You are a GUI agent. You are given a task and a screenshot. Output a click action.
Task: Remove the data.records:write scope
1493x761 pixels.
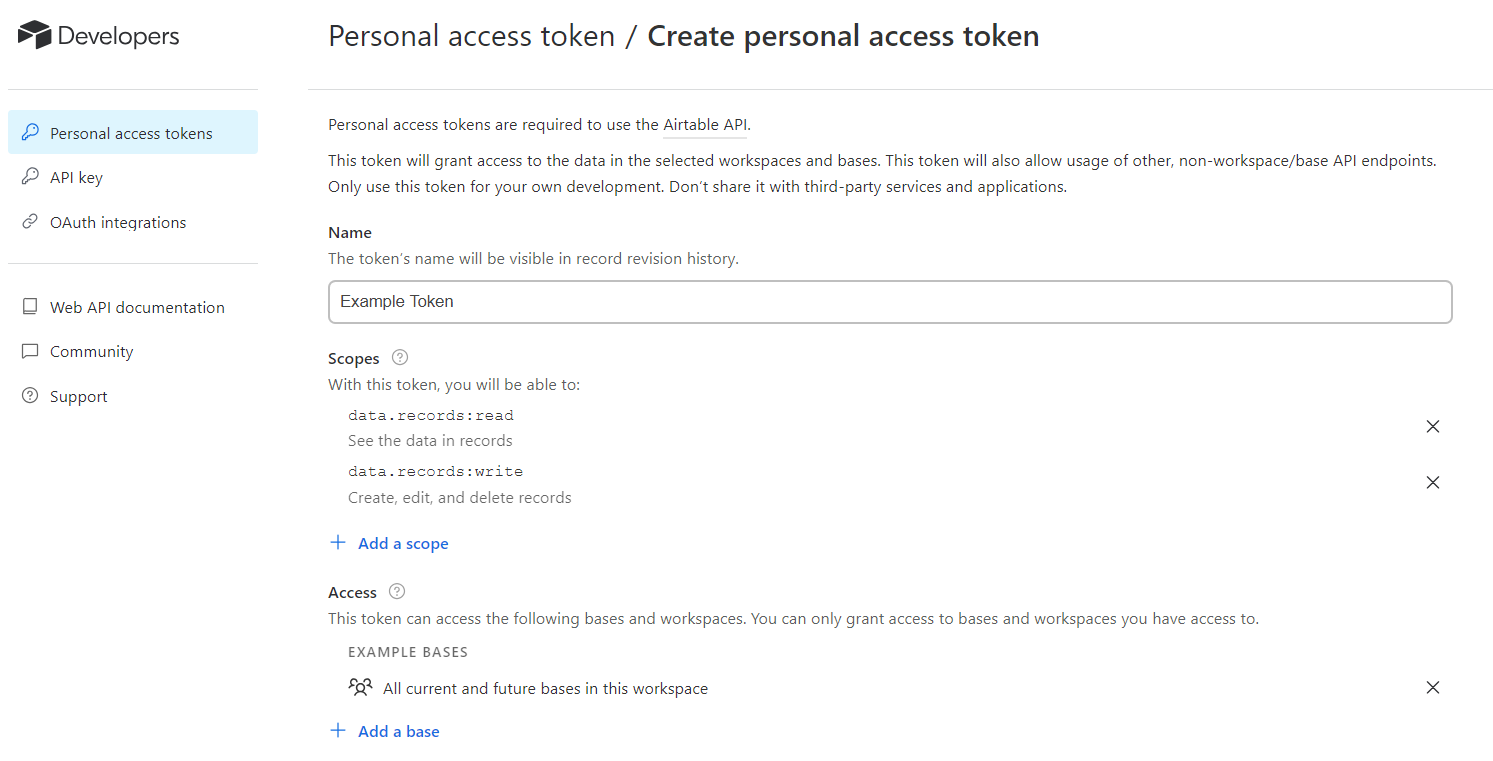coord(1432,483)
